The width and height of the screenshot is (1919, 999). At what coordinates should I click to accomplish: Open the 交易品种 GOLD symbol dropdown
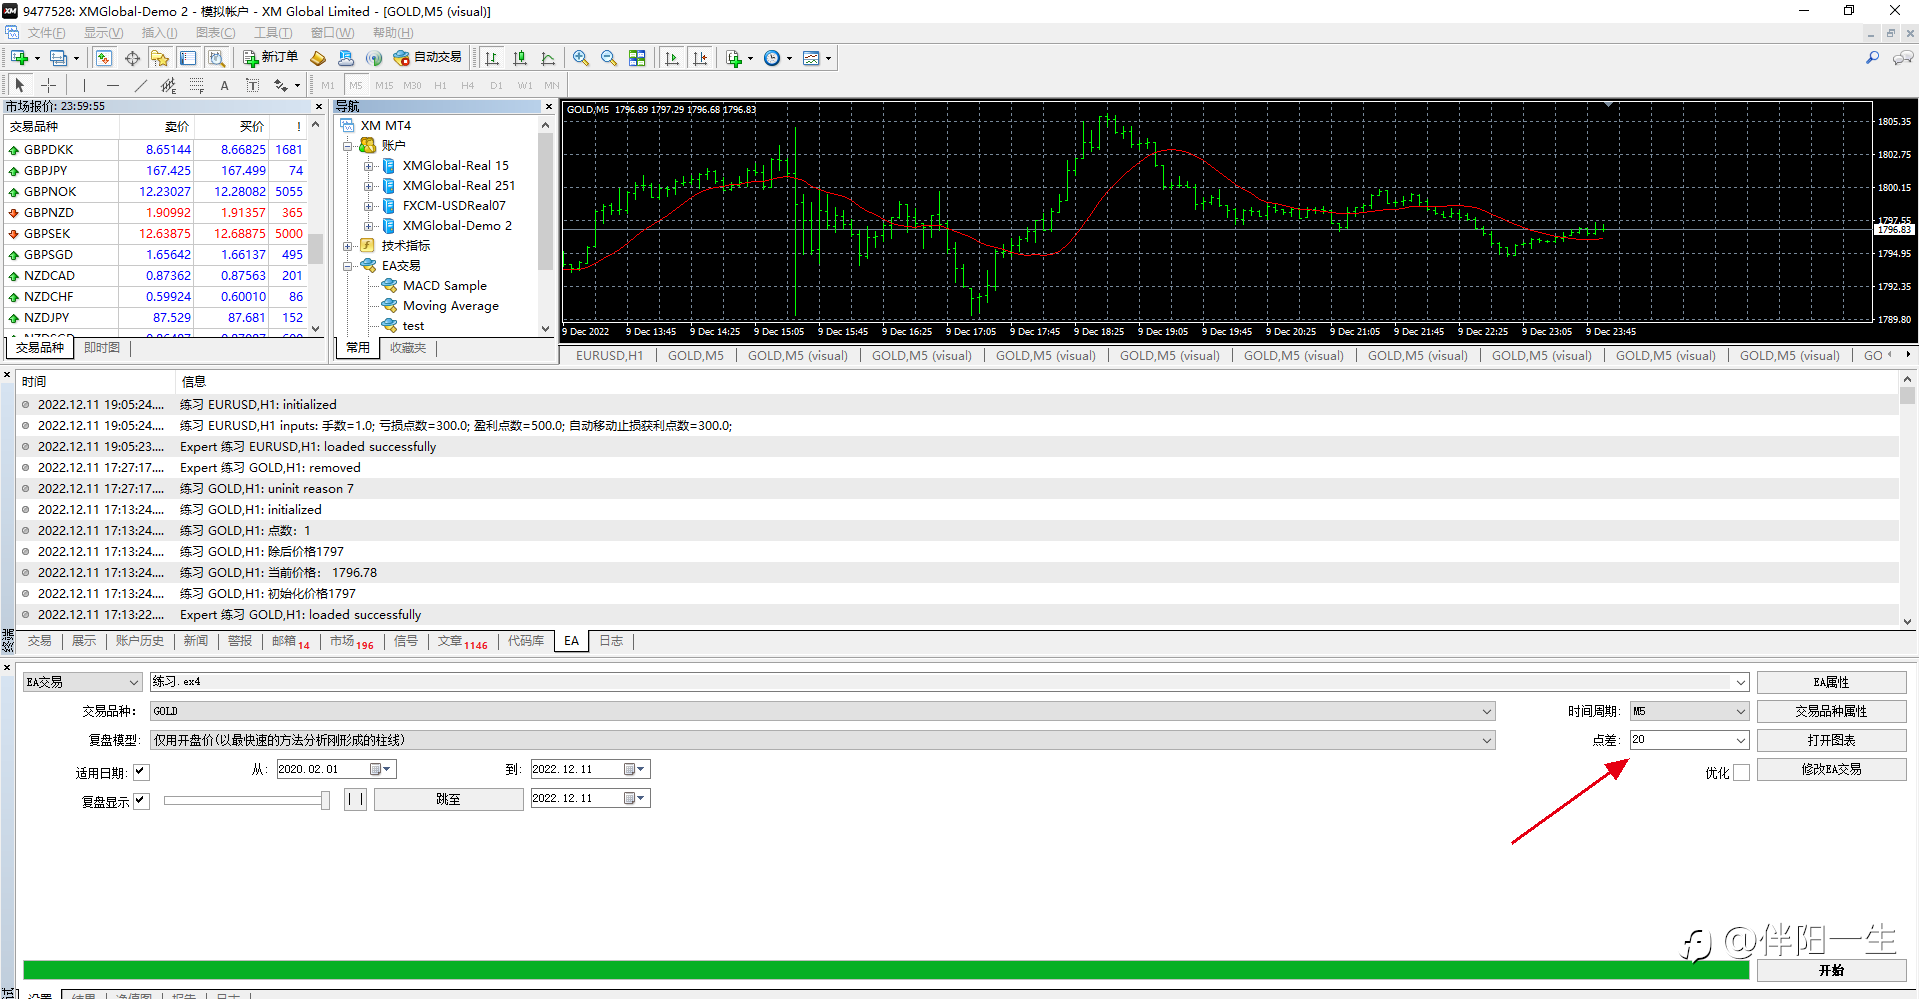[x=822, y=711]
